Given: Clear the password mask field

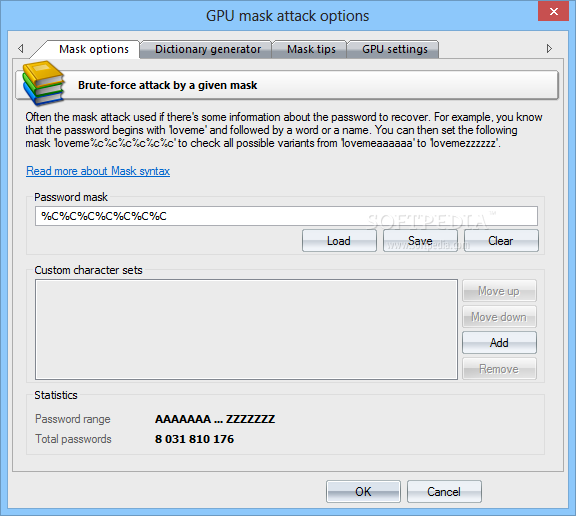Looking at the screenshot, I should tap(501, 241).
